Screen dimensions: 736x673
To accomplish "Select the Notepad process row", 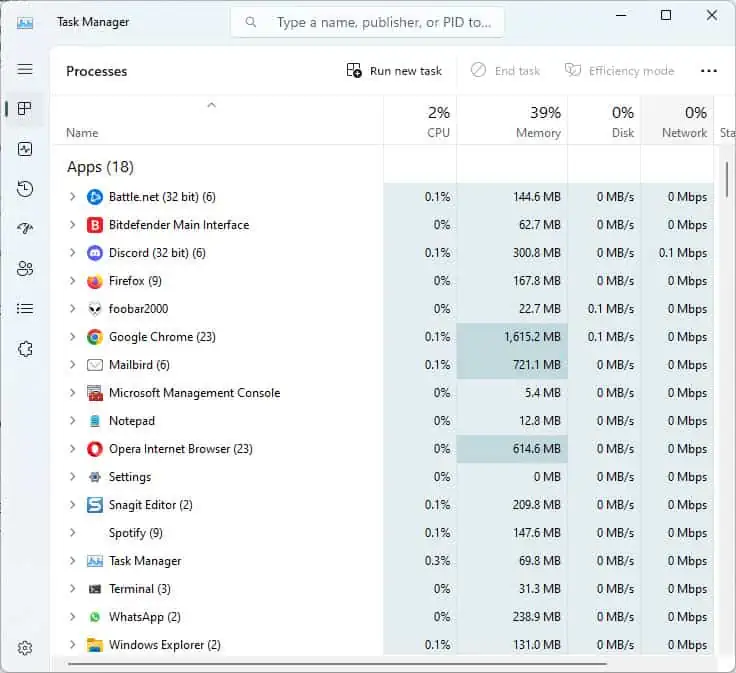I will pos(383,421).
